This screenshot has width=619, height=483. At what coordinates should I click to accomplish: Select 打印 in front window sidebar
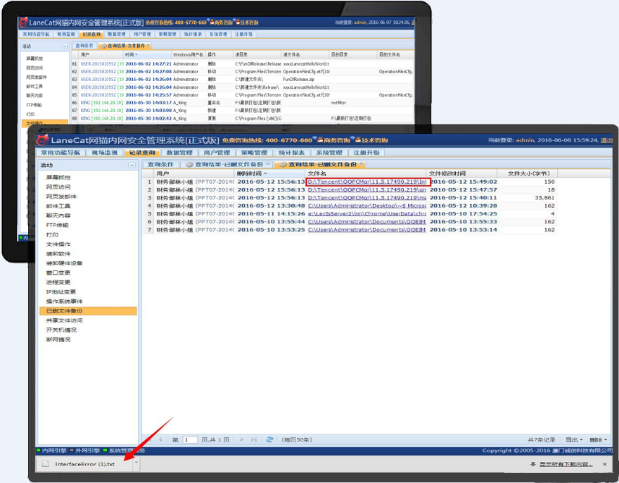pyautogui.click(x=52, y=235)
